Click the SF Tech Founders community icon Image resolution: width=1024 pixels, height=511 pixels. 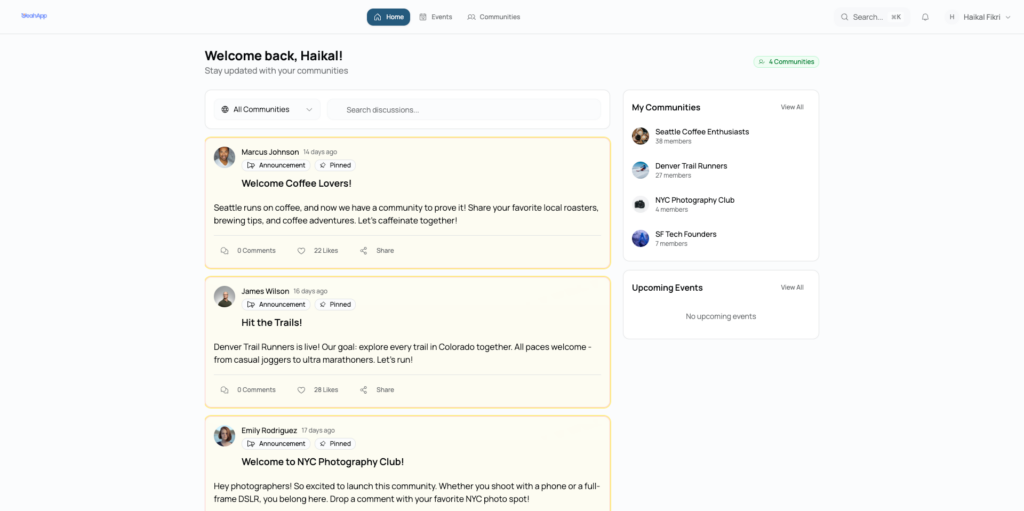click(640, 238)
